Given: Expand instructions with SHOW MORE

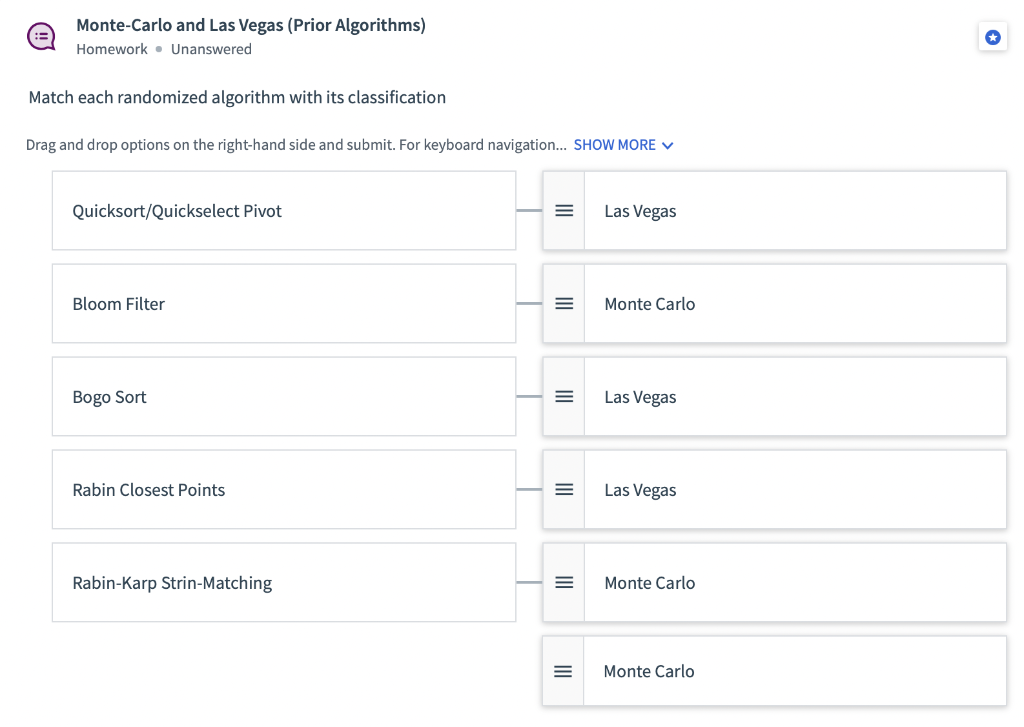Looking at the screenshot, I should 614,145.
